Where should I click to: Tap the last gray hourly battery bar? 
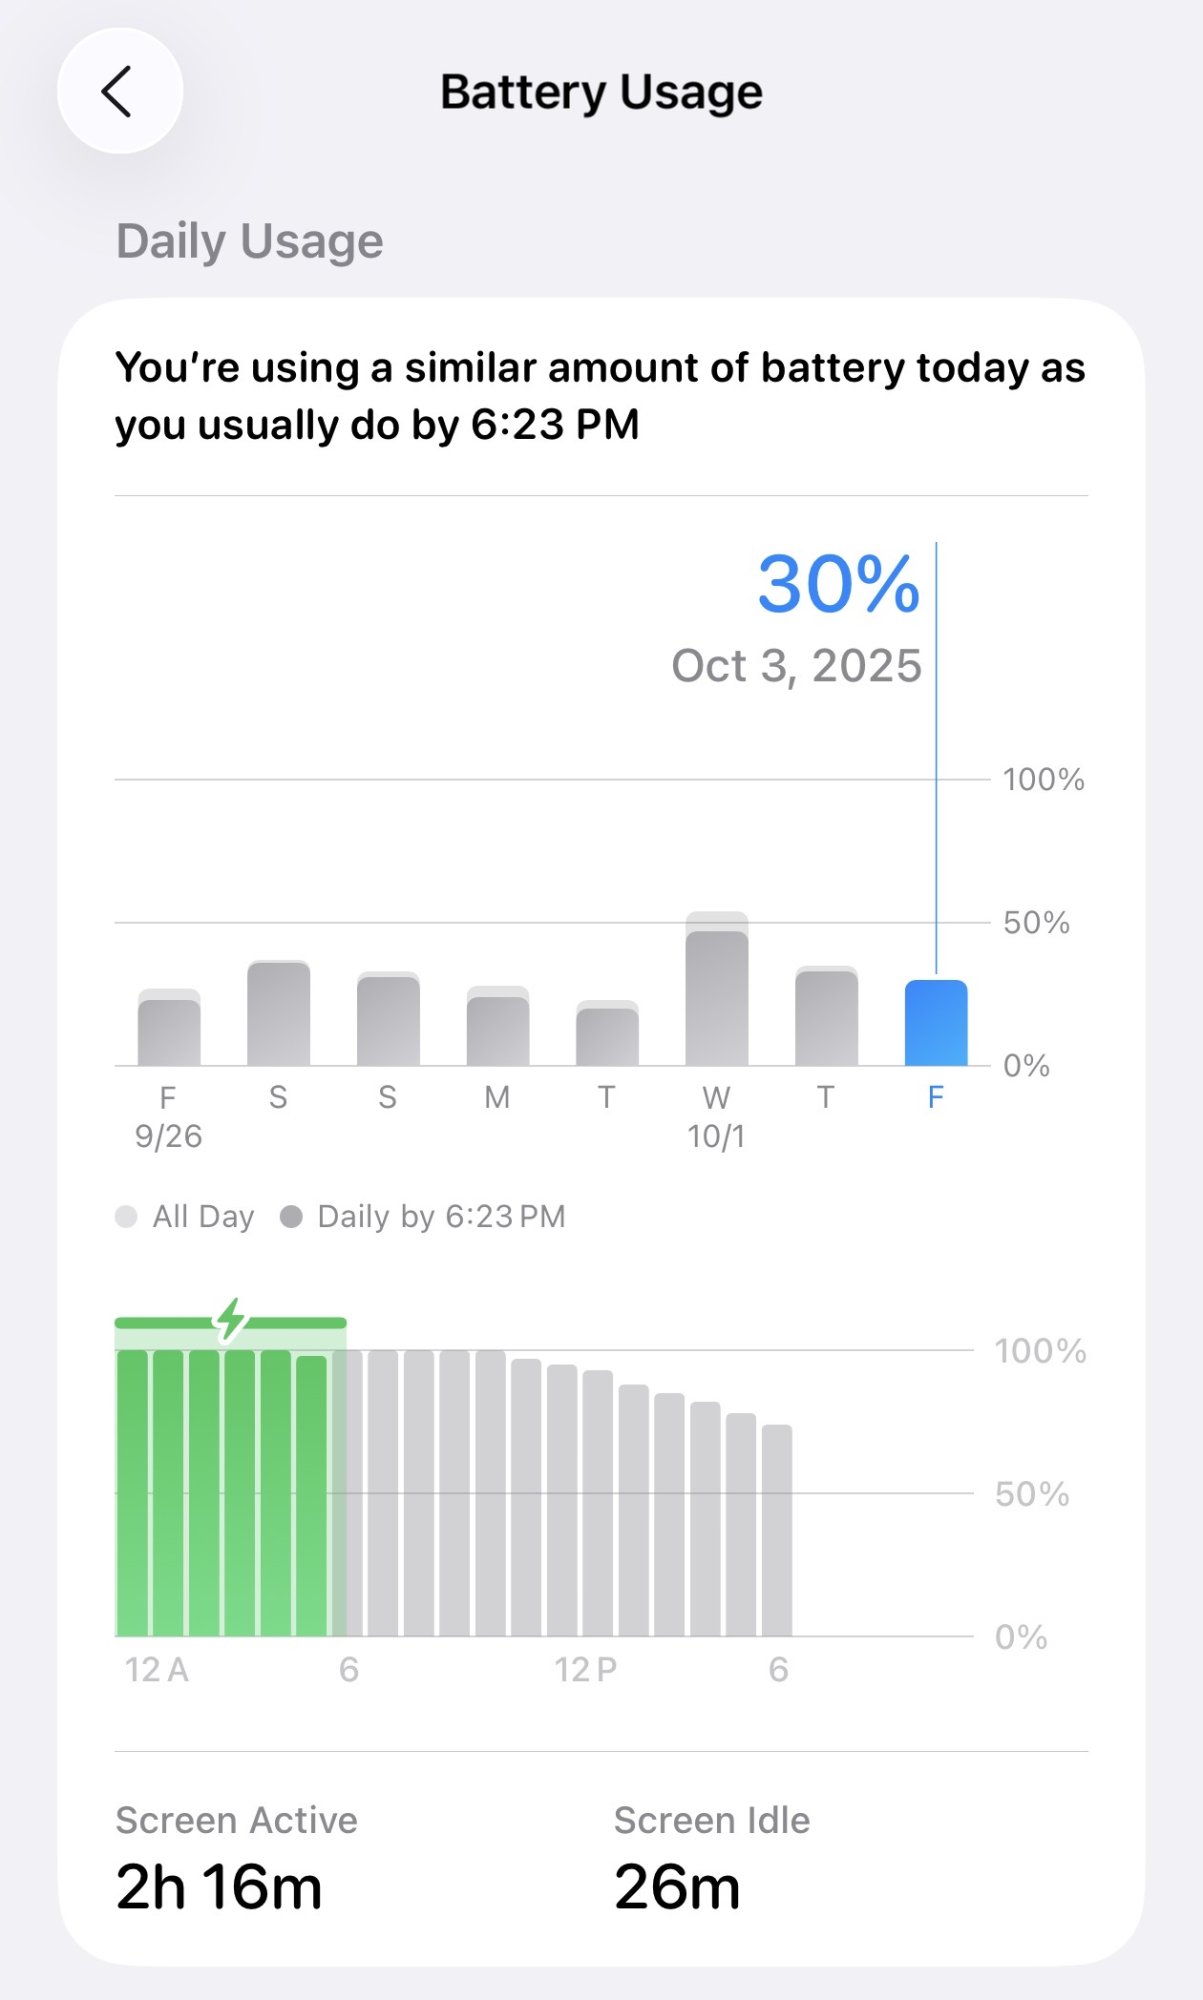click(777, 1530)
